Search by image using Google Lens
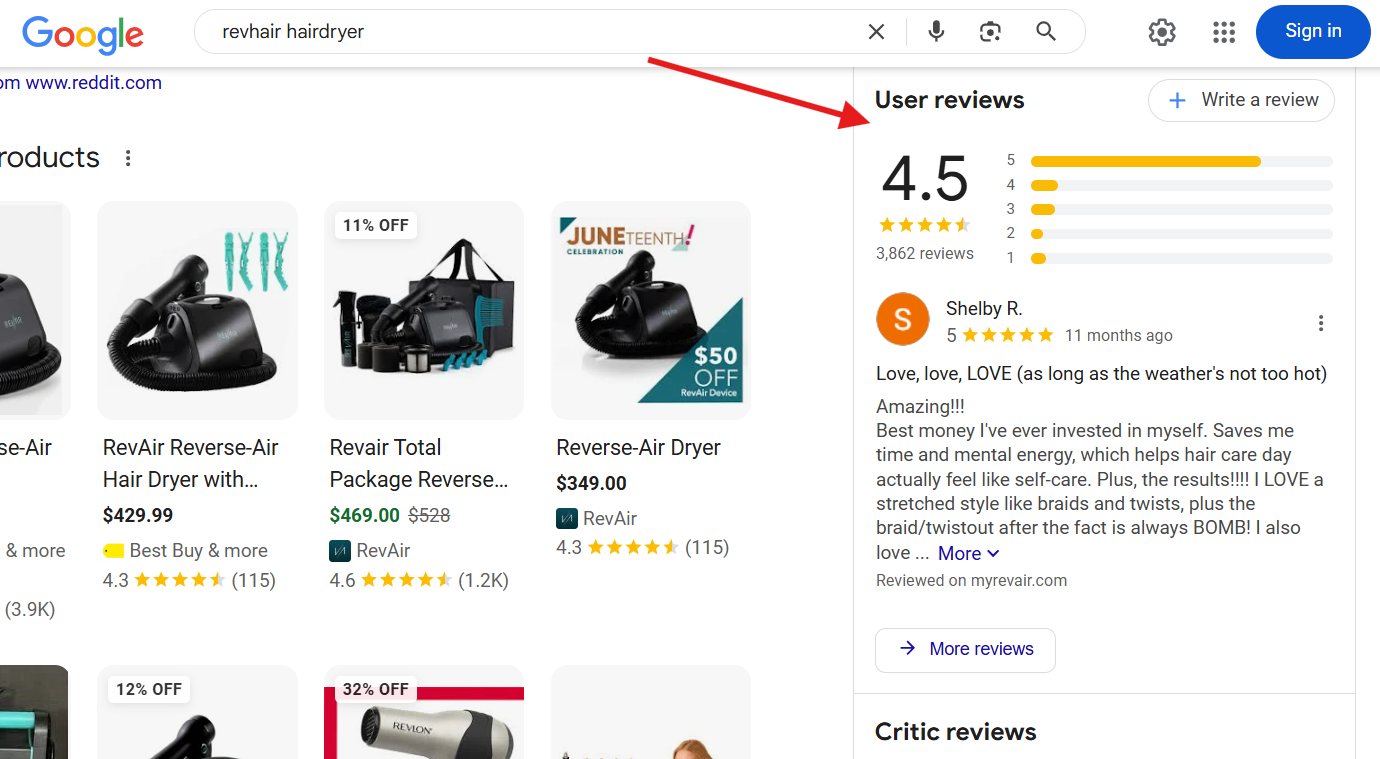 pos(990,31)
